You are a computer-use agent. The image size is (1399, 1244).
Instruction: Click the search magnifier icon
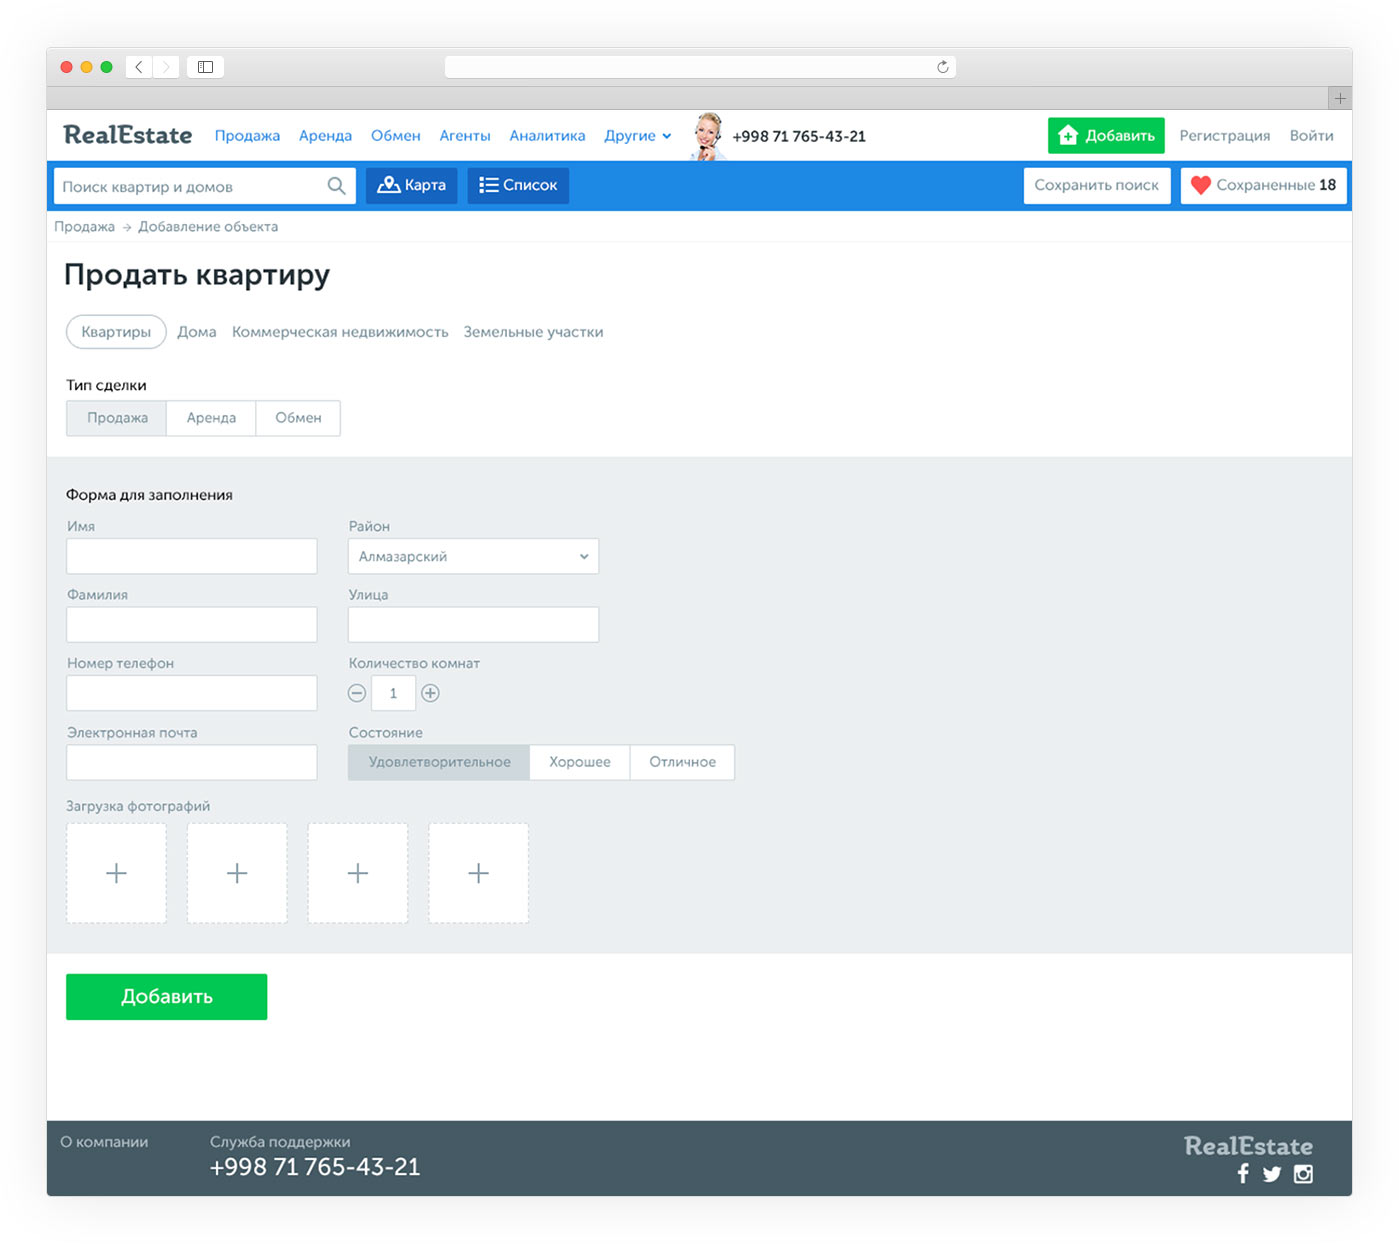(x=336, y=186)
